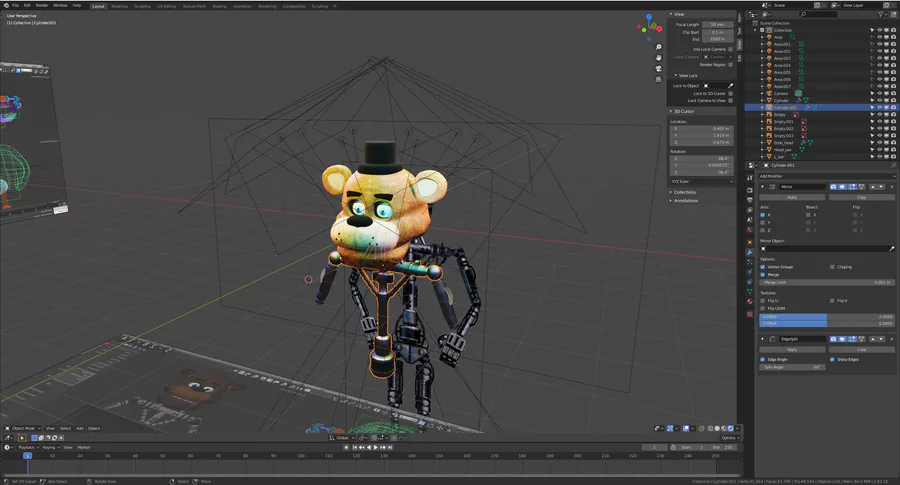Hide the Camera object's eye icon
The width and height of the screenshot is (900, 485).
(x=879, y=93)
